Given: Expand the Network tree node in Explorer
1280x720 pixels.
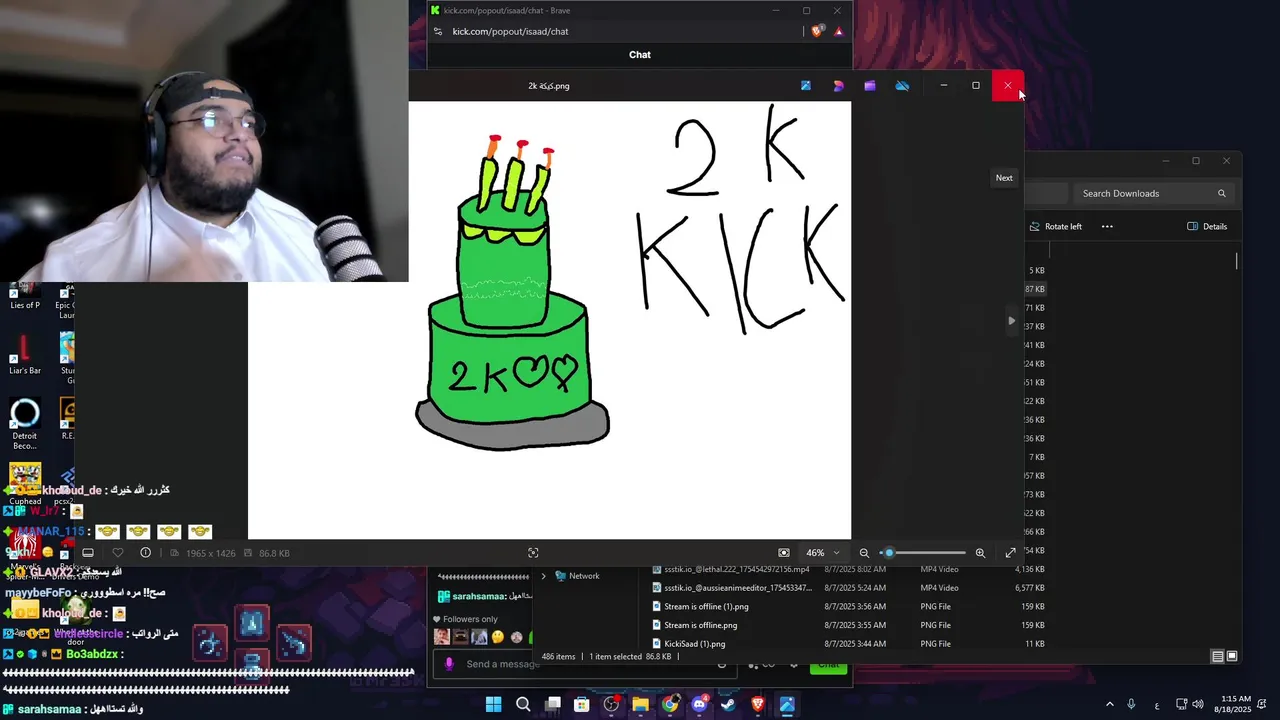Looking at the screenshot, I should click(x=543, y=576).
